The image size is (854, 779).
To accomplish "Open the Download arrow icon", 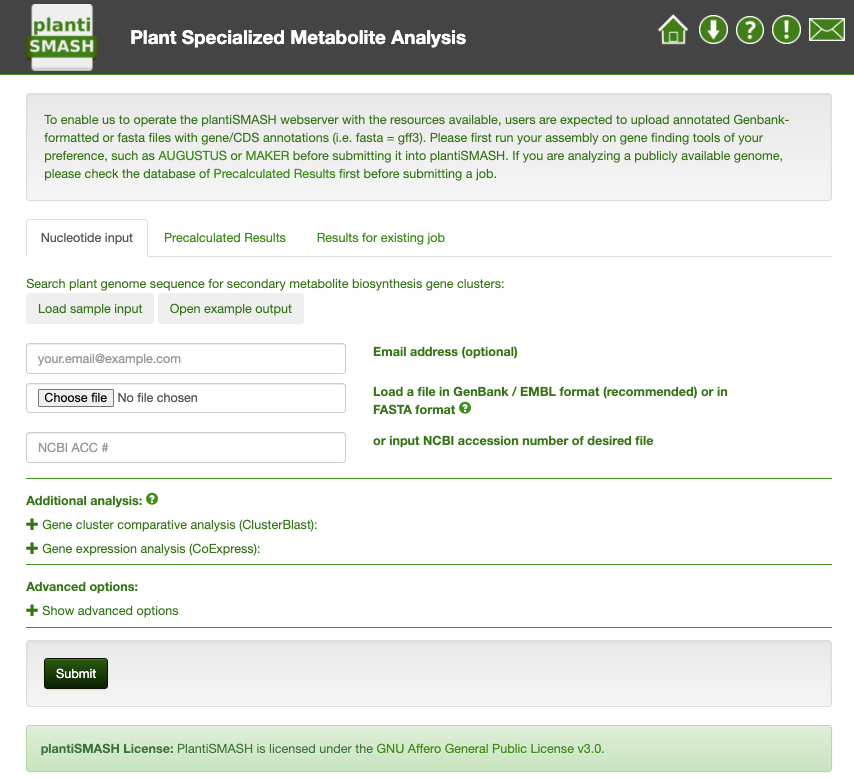I will point(713,29).
